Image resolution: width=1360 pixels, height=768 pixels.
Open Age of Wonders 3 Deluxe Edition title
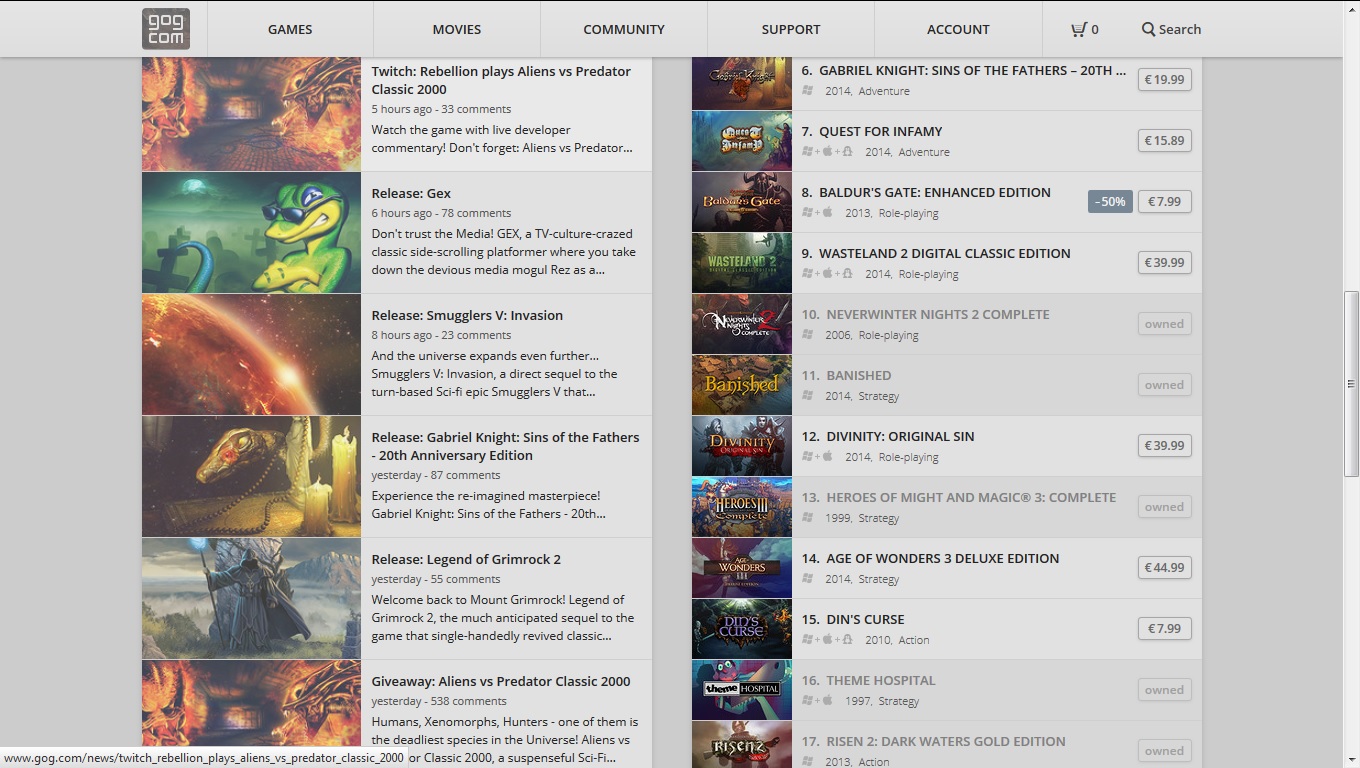click(942, 558)
